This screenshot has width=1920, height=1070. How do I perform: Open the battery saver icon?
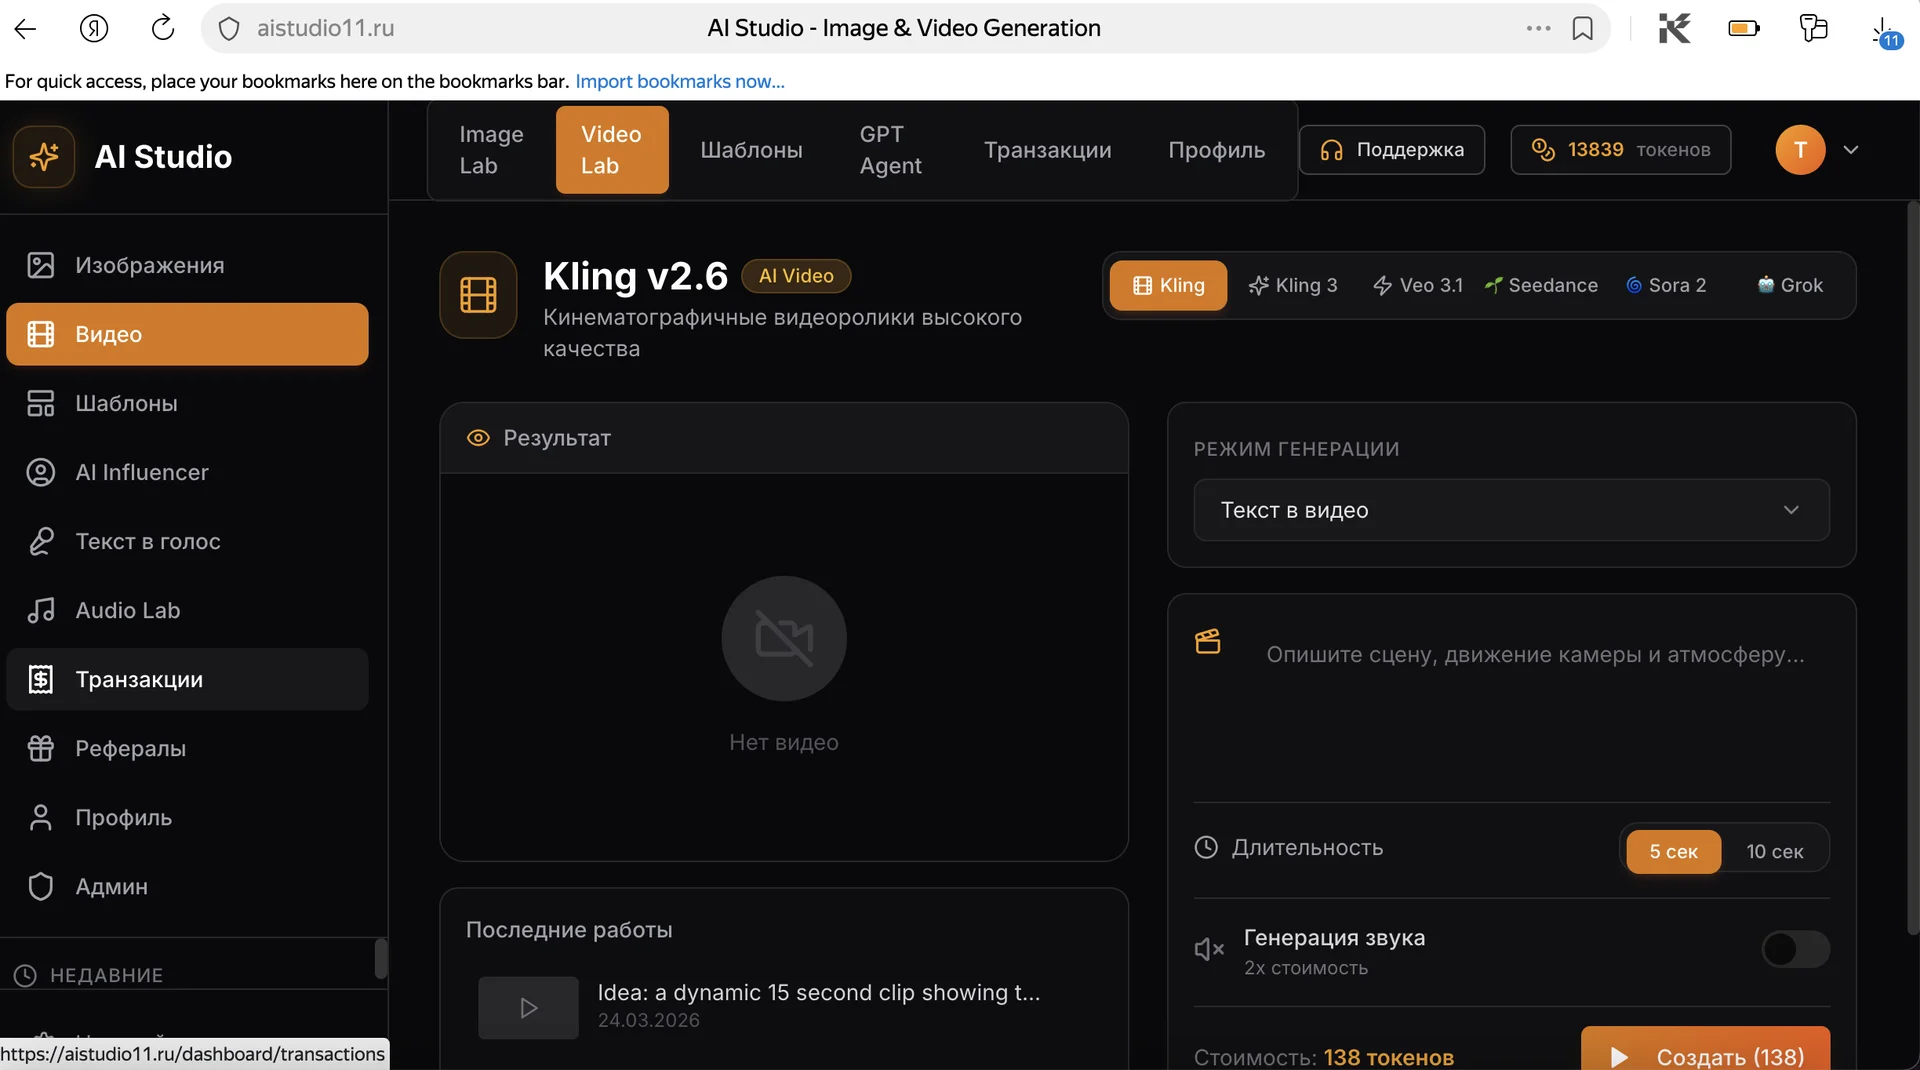(1744, 28)
